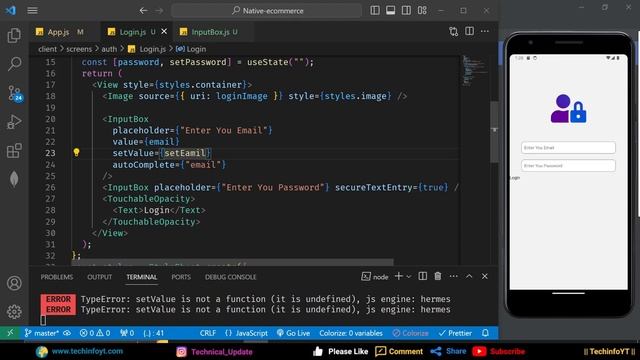This screenshot has width=640, height=360.
Task: Tap the Login text in the emulator
Action: [515, 178]
